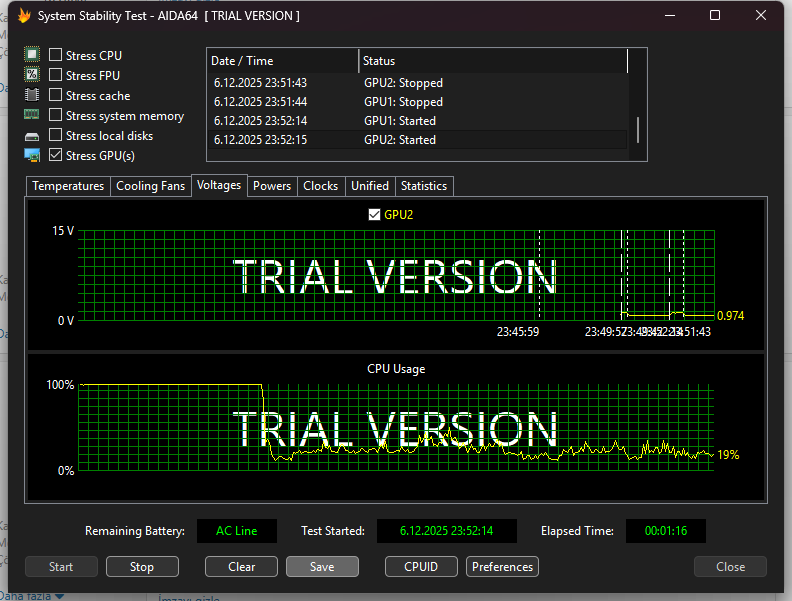Click the bottom Close button
Image resolution: width=792 pixels, height=601 pixels.
click(730, 567)
